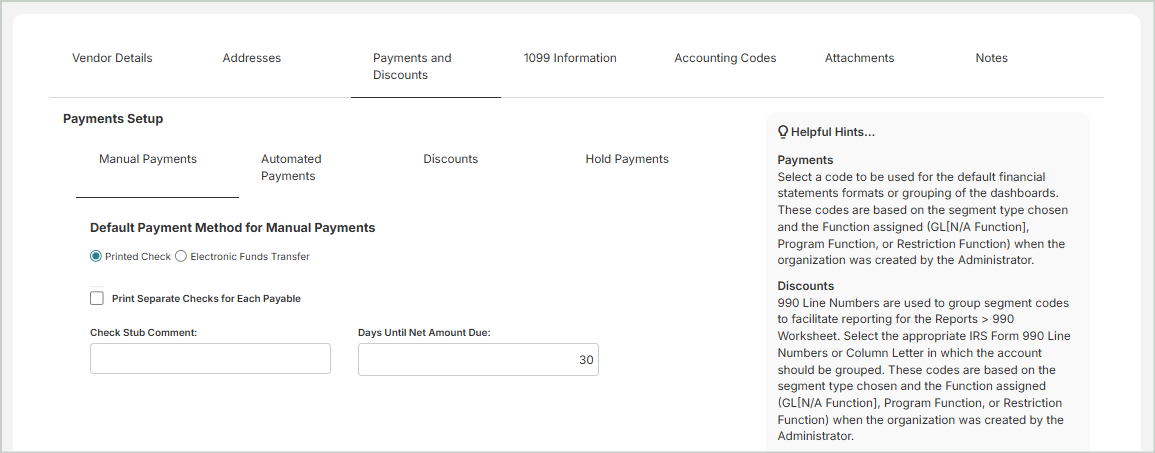Switch to the Addresses tab

pos(252,58)
